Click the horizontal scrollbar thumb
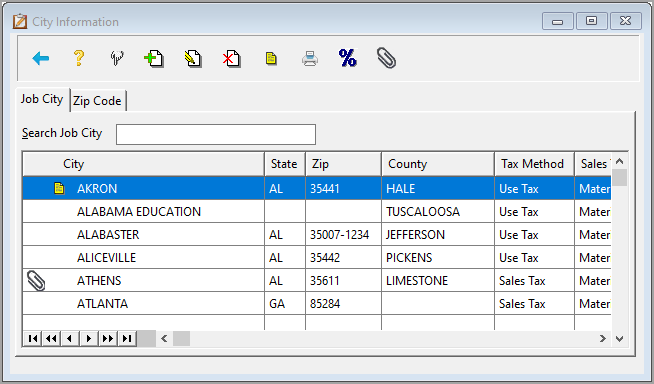Screen dimensions: 654x384 (x=181, y=339)
